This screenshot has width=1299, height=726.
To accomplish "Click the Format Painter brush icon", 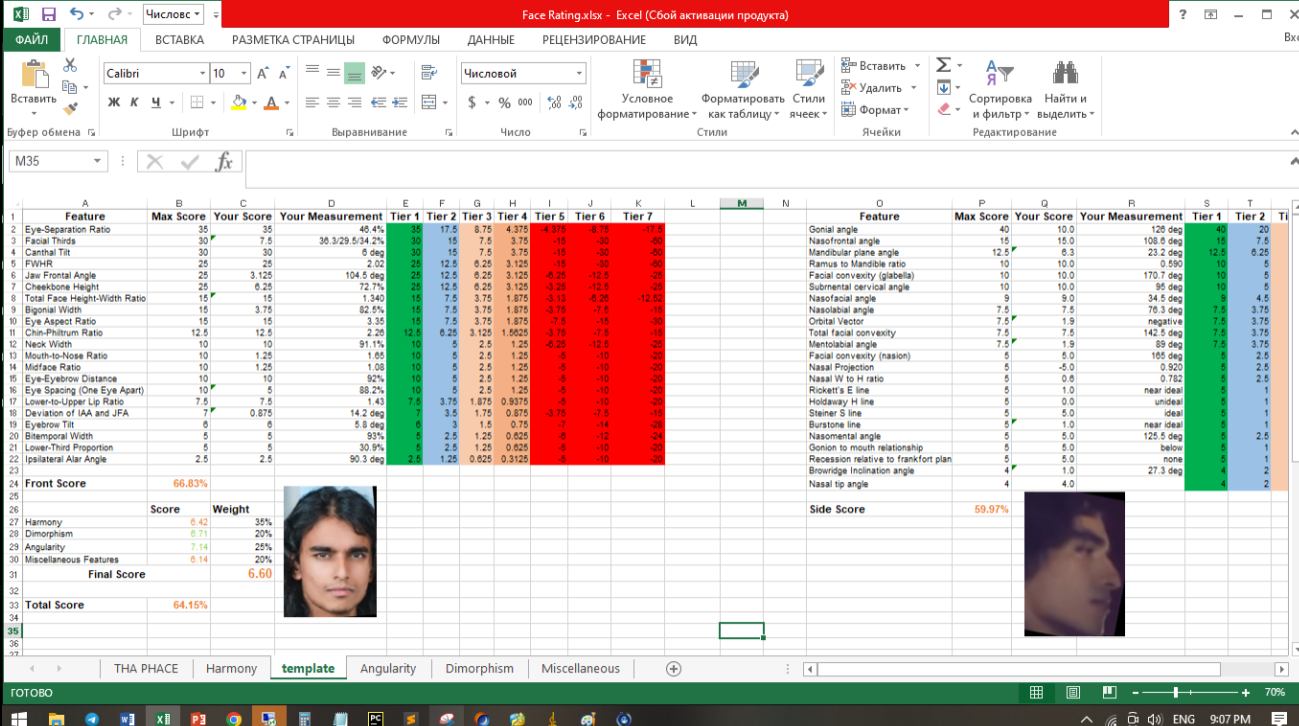I will point(70,109).
